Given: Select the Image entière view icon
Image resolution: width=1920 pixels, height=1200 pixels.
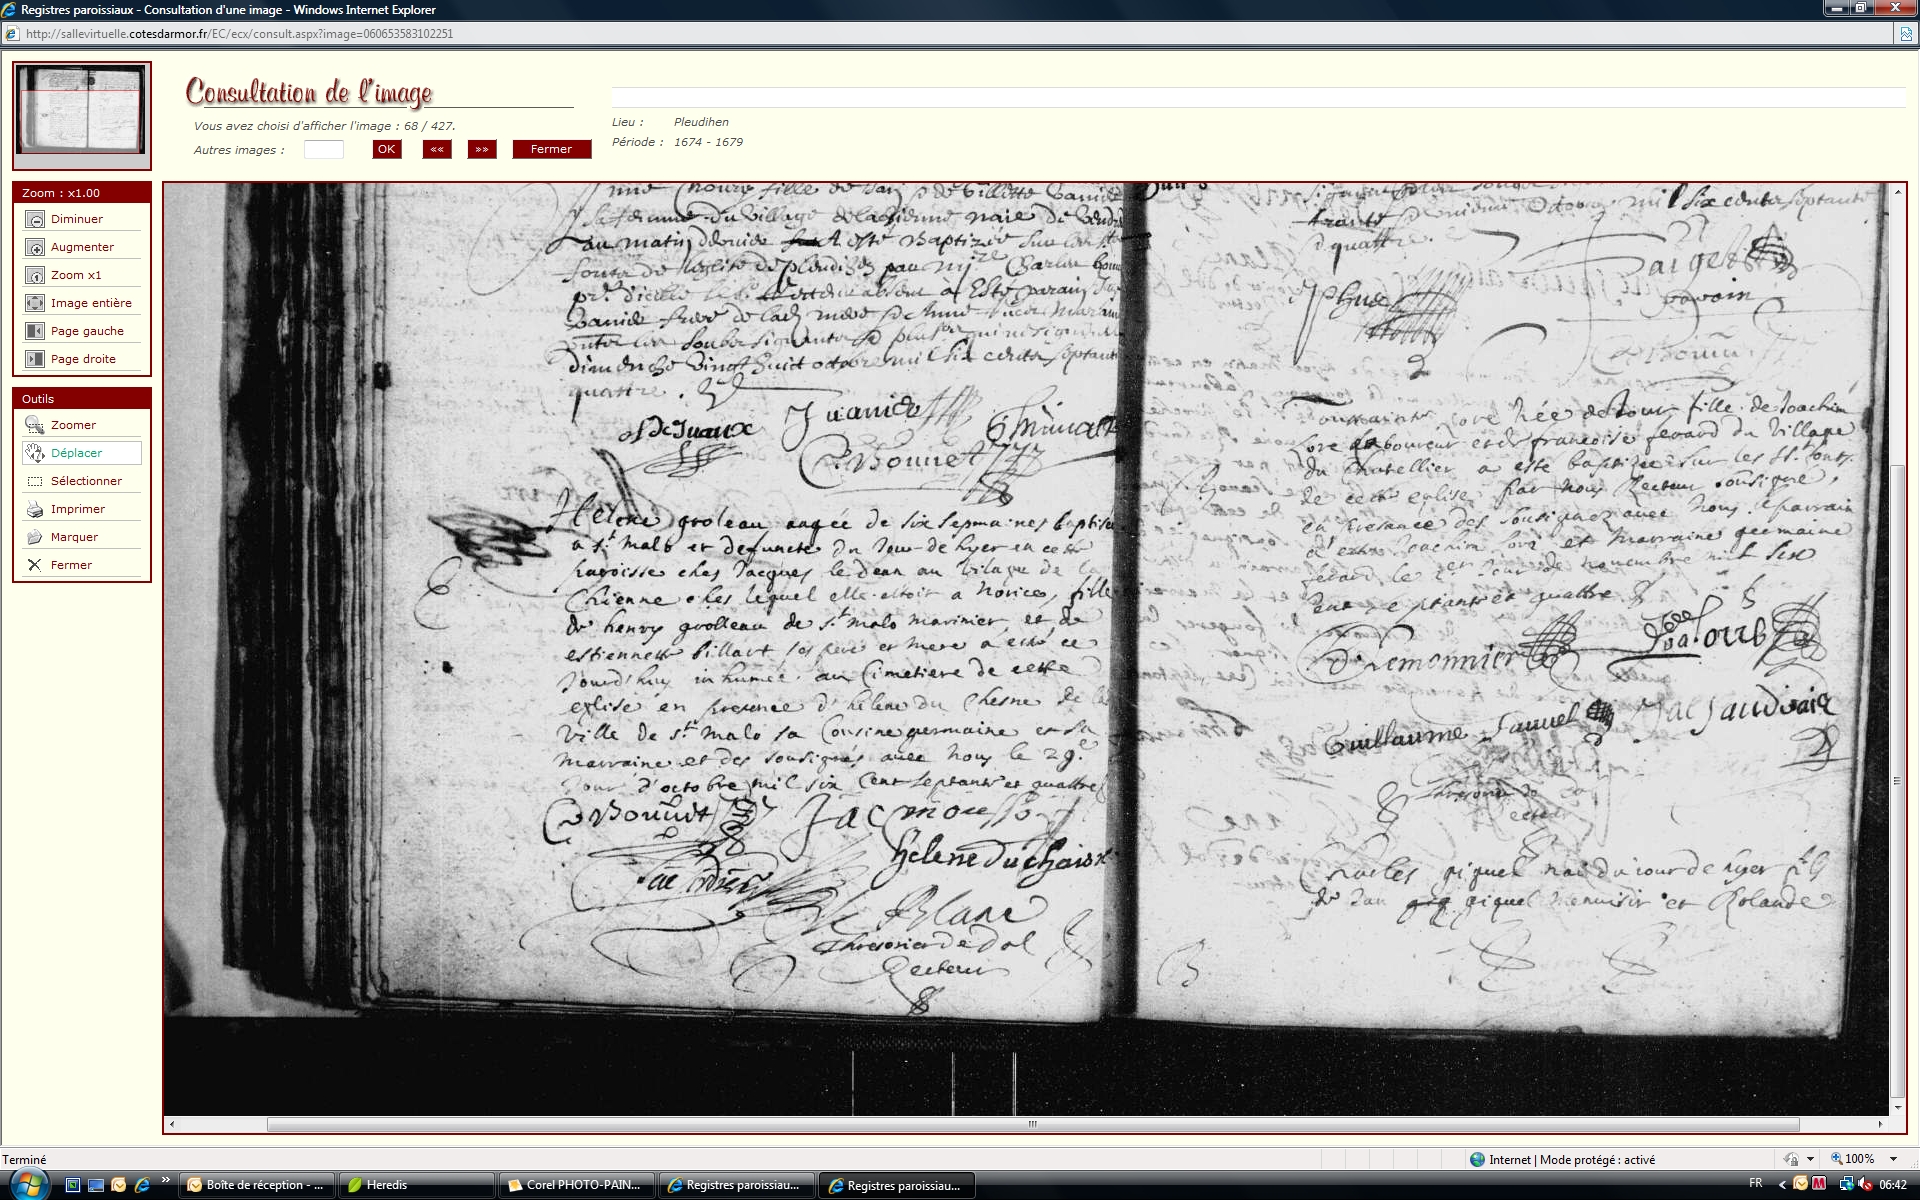Looking at the screenshot, I should [x=35, y=304].
